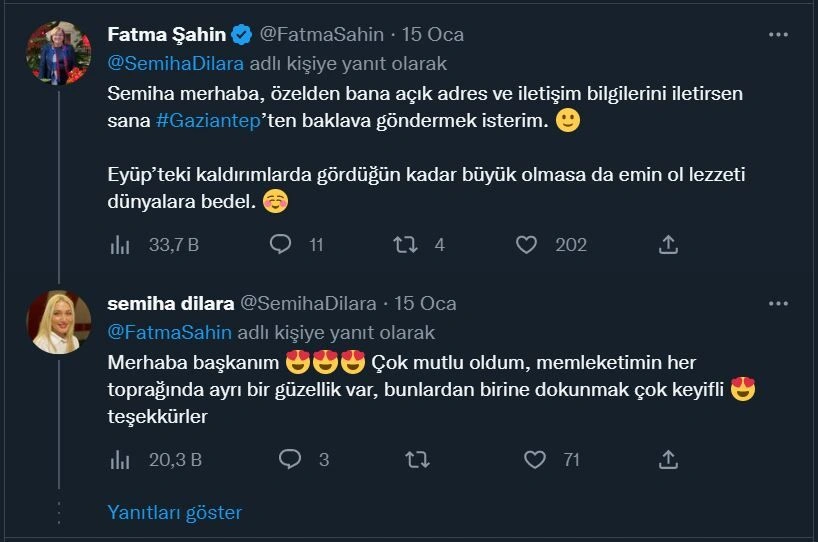Open the 15 Oca timestamp on first tweet
The image size is (818, 542).
pyautogui.click(x=433, y=34)
